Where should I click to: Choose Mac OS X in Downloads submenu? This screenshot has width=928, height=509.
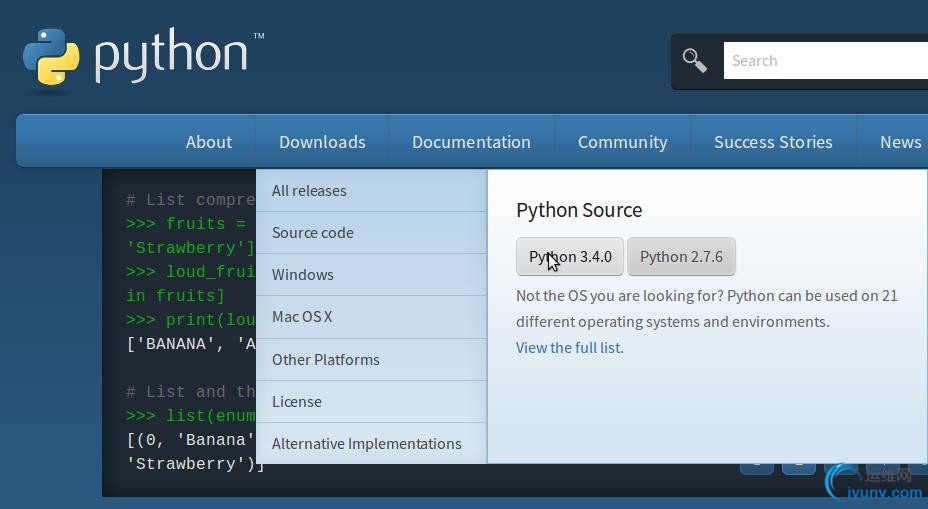pyautogui.click(x=371, y=317)
